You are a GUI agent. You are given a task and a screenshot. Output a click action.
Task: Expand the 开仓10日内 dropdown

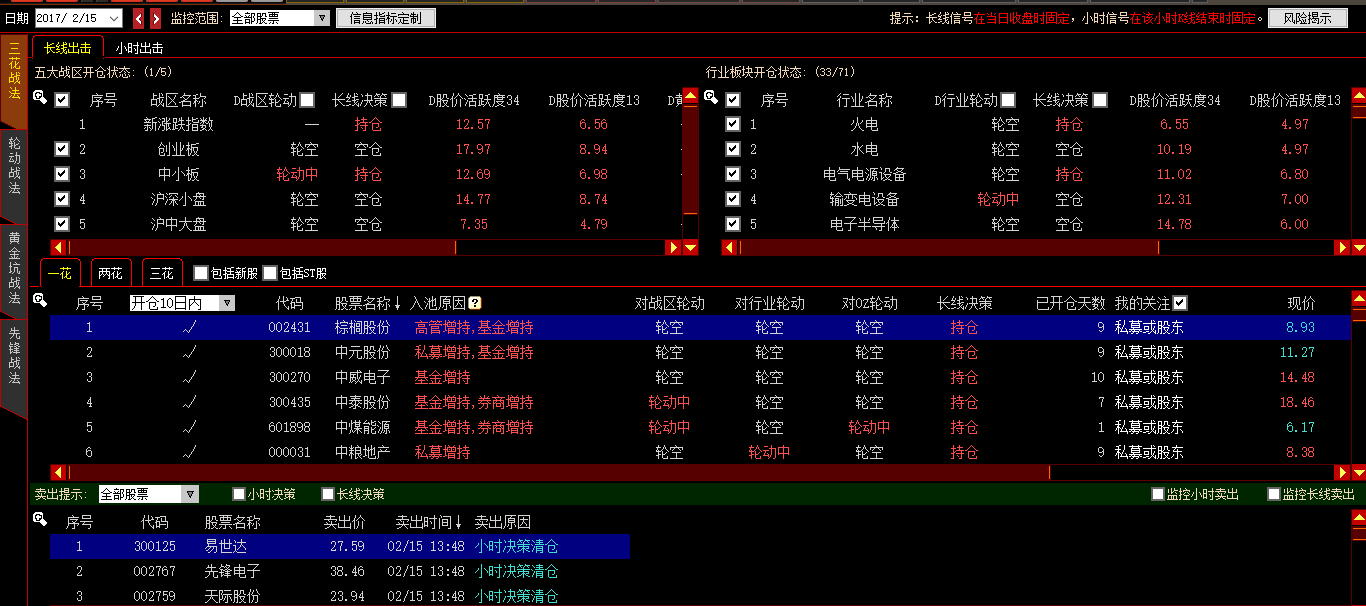point(227,303)
